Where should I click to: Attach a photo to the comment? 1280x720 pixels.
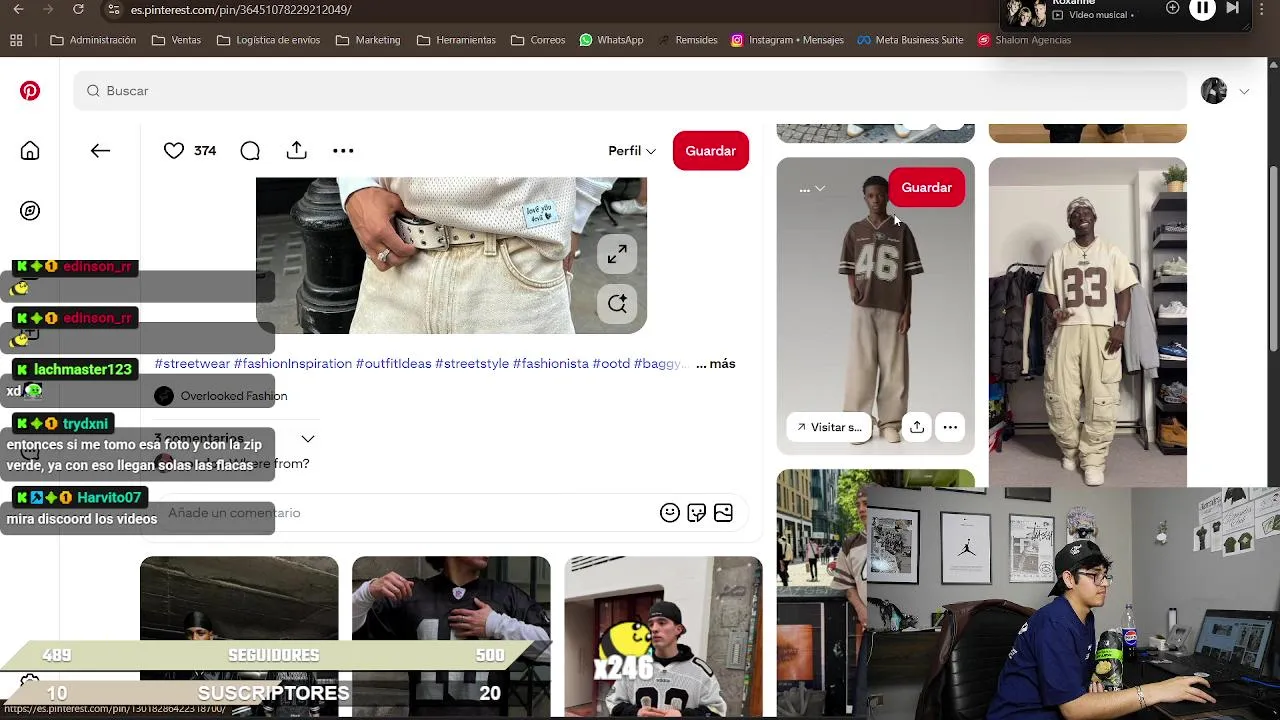723,513
